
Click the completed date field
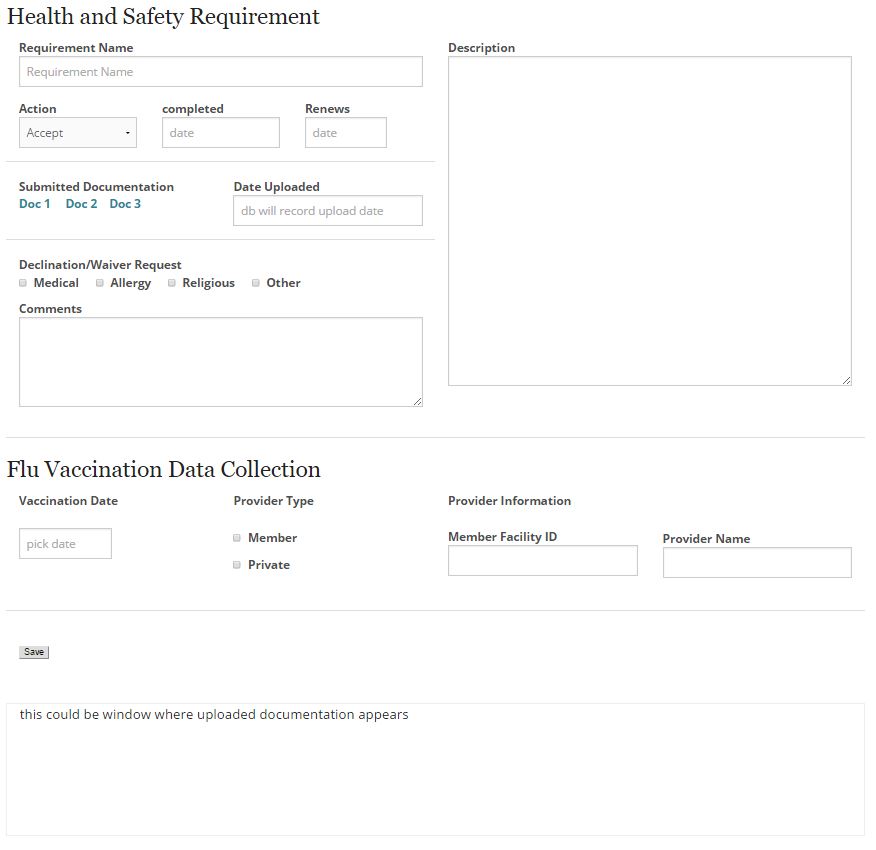(220, 133)
